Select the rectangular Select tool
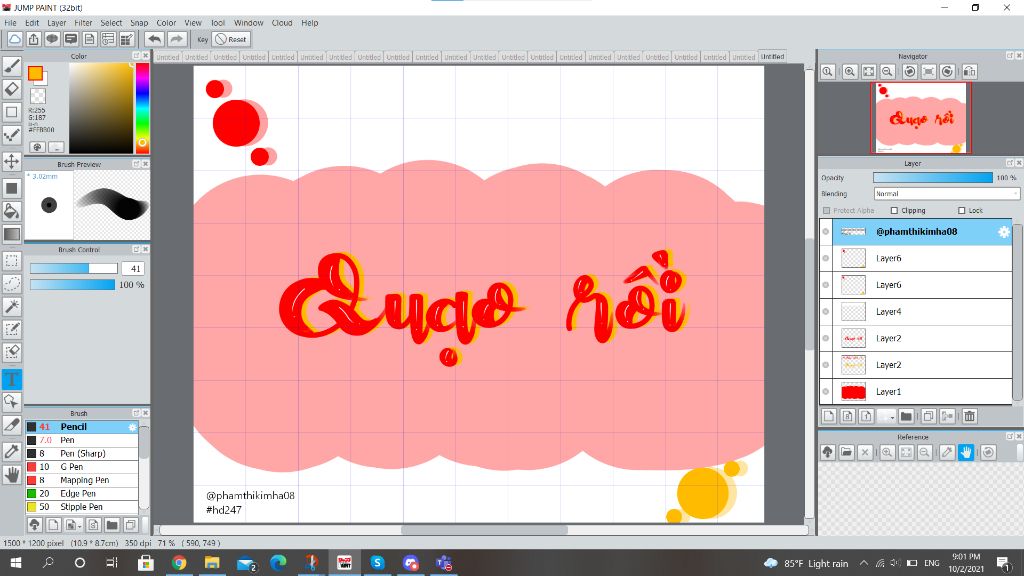The width and height of the screenshot is (1024, 576). coord(12,261)
